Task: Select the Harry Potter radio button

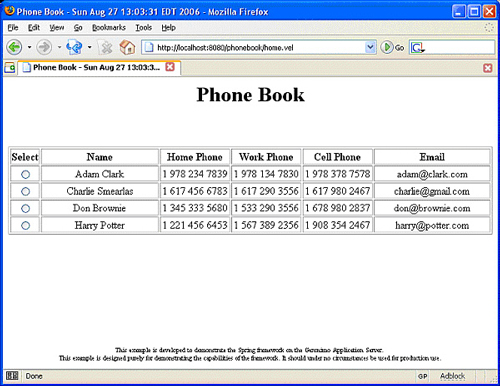Action: [x=25, y=226]
